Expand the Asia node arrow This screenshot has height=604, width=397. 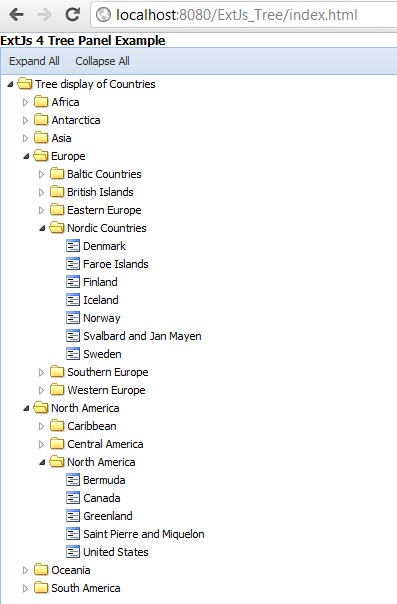pos(25,138)
